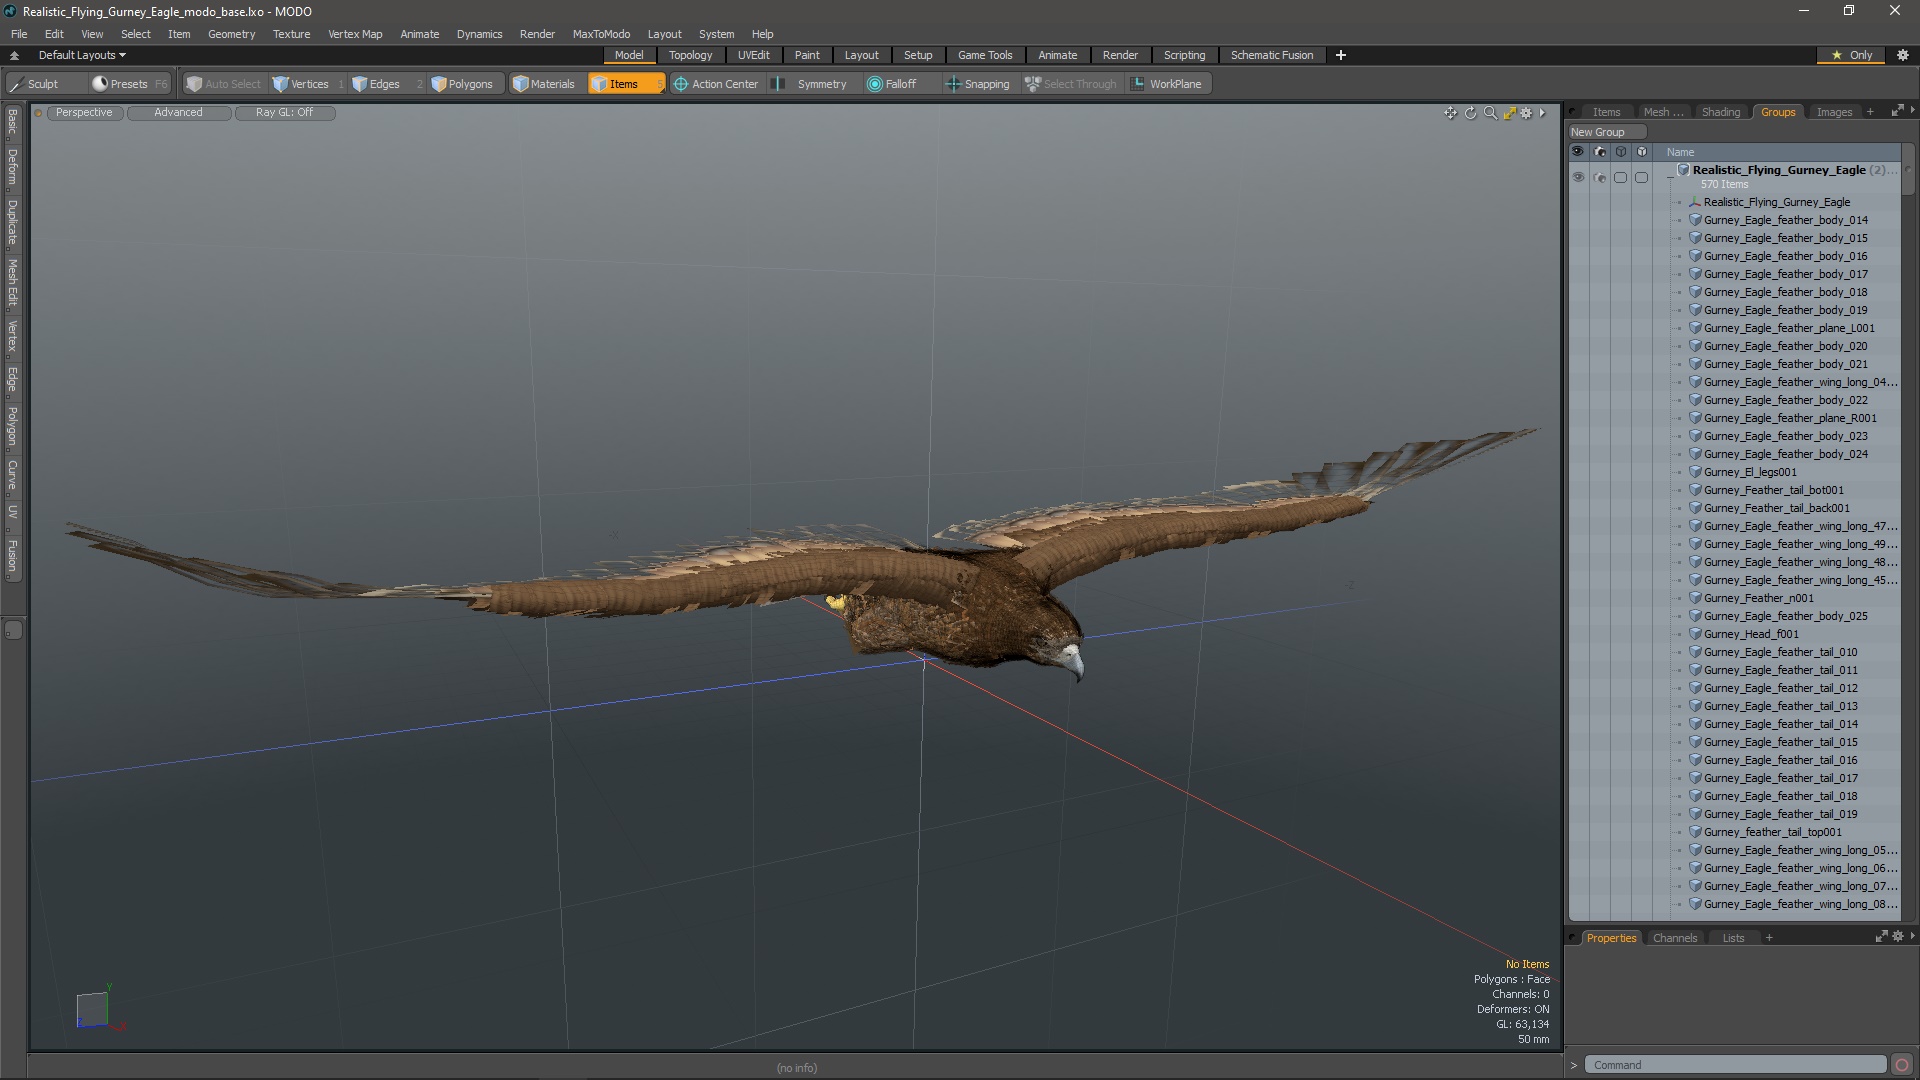This screenshot has height=1080, width=1920.
Task: Expand the Realistic_Flying_Gurney_Eagle group
Action: [x=1668, y=169]
